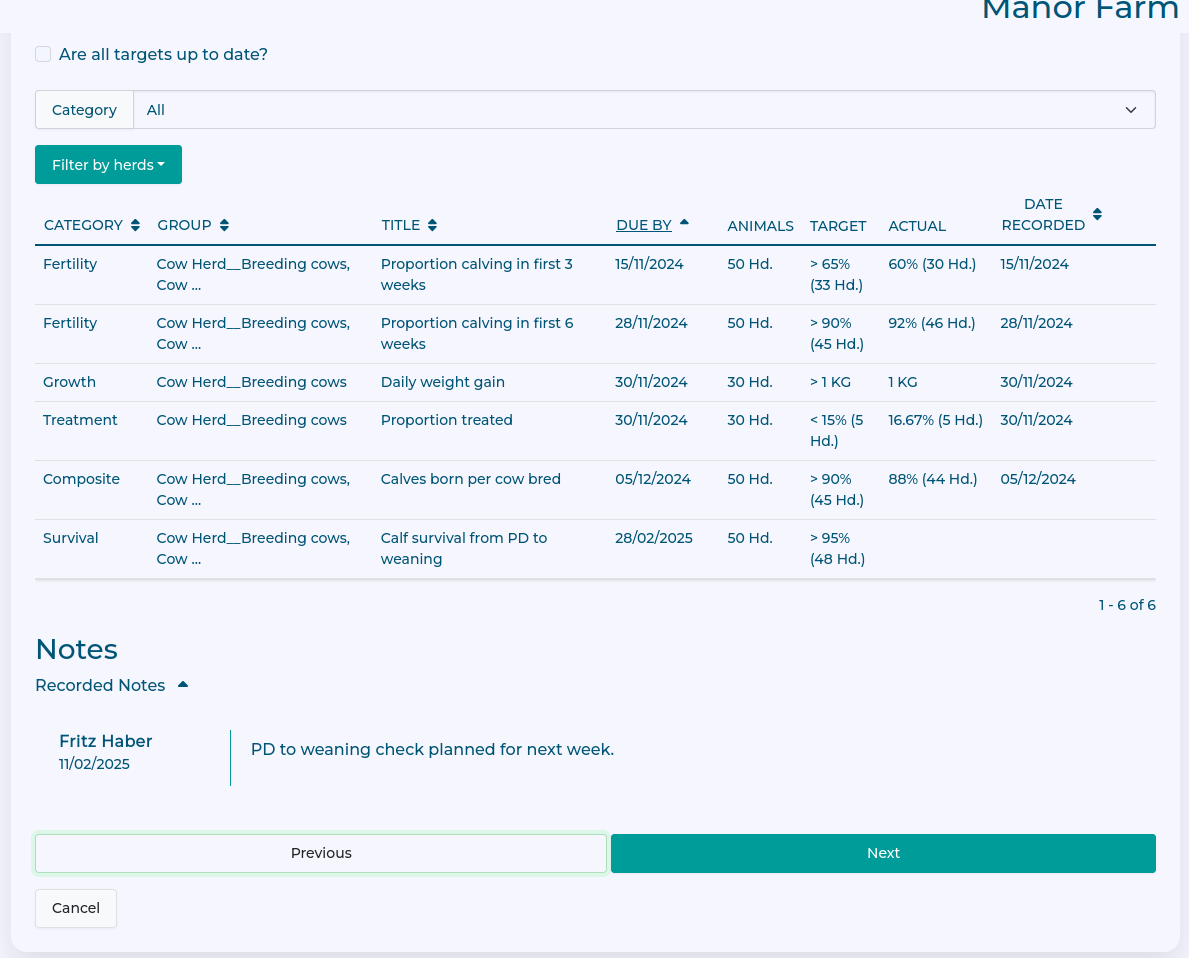This screenshot has width=1189, height=958.
Task: Click the Category column sort icon
Action: (x=135, y=226)
